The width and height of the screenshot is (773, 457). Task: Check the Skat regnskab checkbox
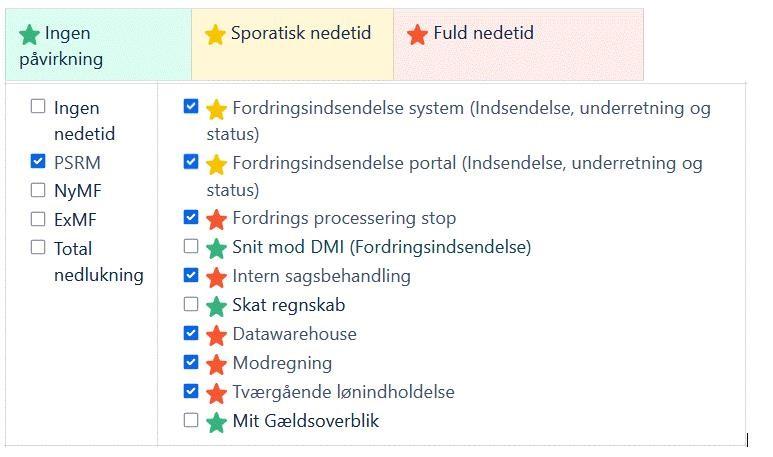pyautogui.click(x=191, y=304)
